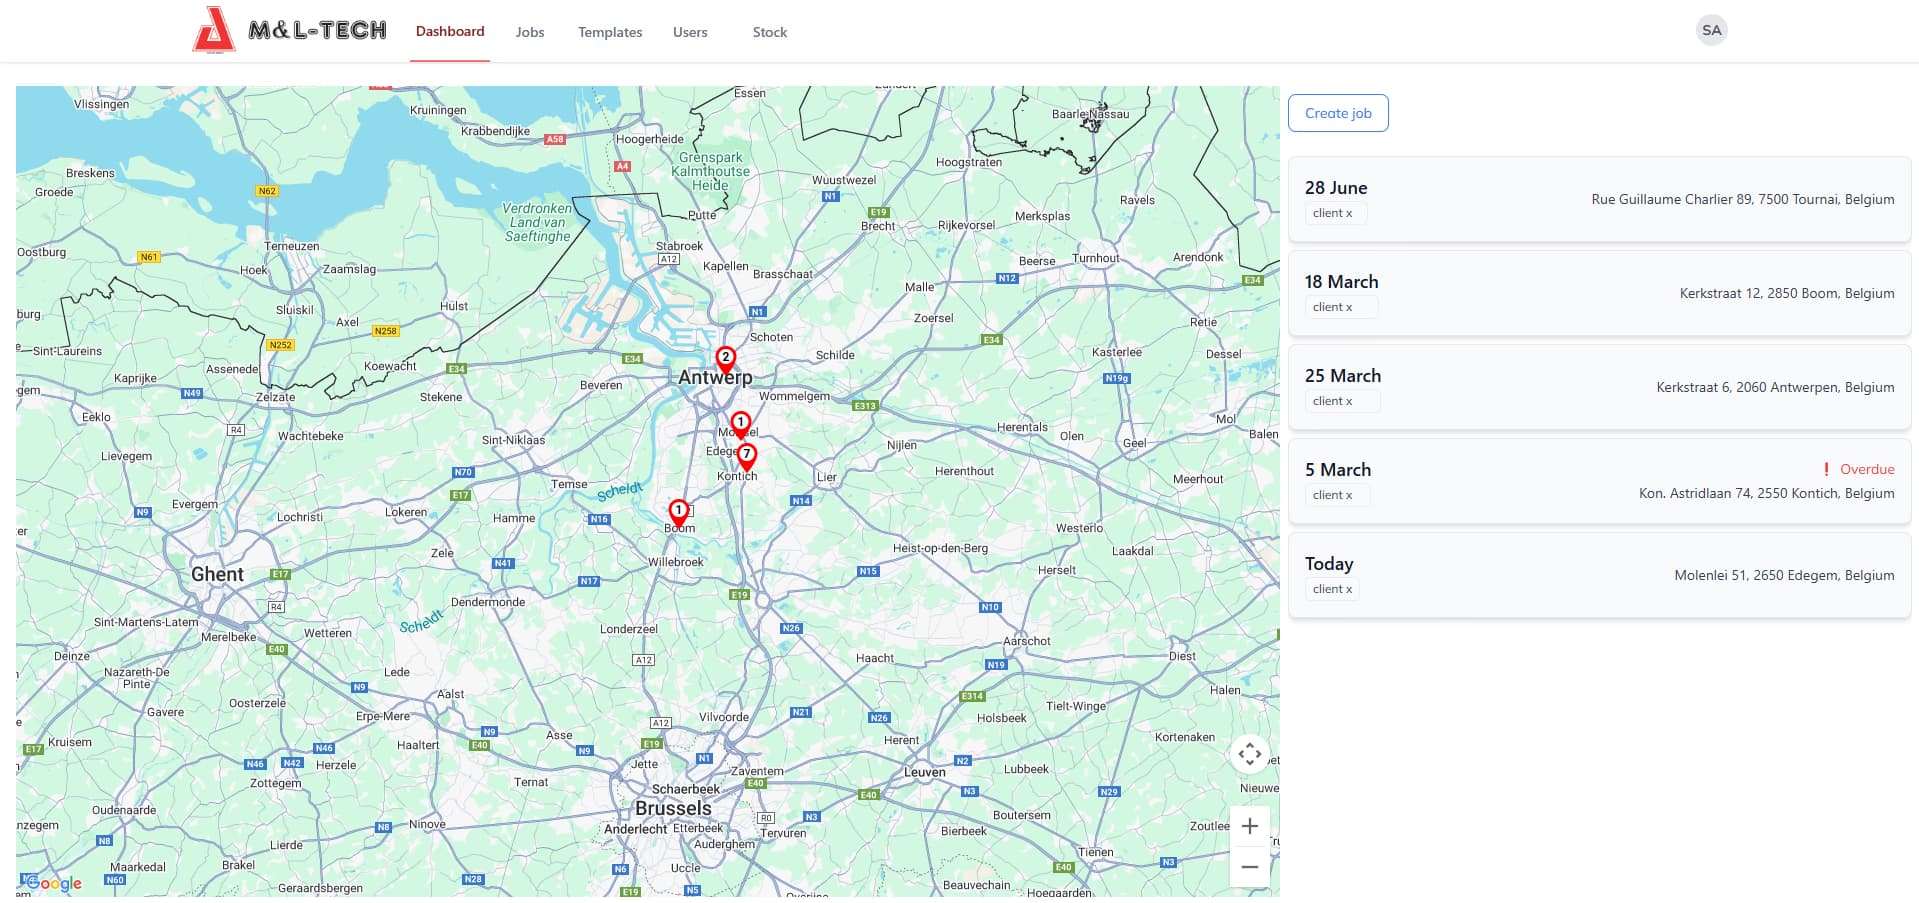This screenshot has height=903, width=1919.
Task: Click client x tag on Today job
Action: pyautogui.click(x=1332, y=589)
